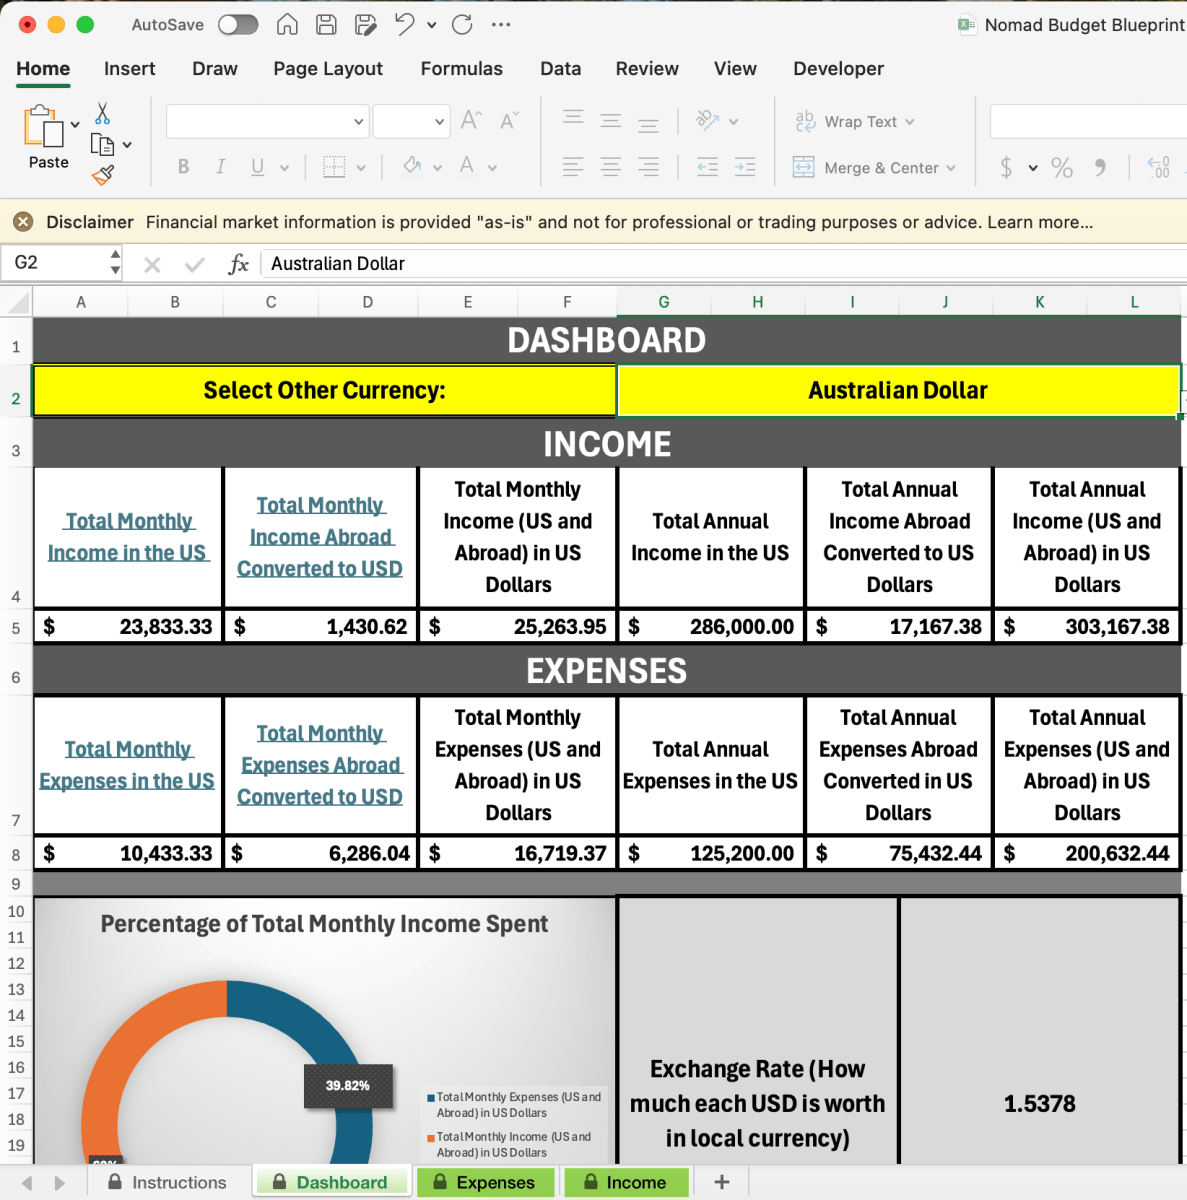1187x1200 pixels.
Task: Apply Percent Style number format
Action: [1062, 168]
